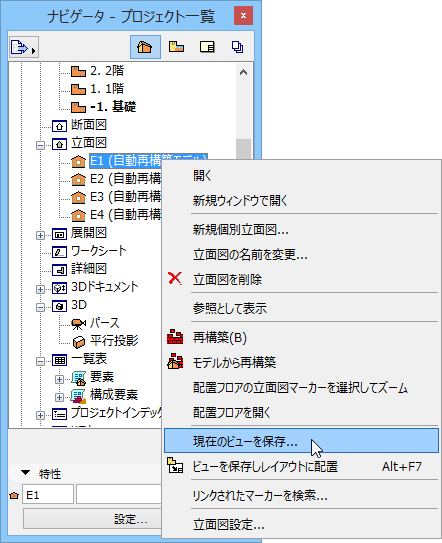Viewport: 442px width, 543px height.
Task: Click the ワークシート worksheet icon
Action: (x=59, y=252)
